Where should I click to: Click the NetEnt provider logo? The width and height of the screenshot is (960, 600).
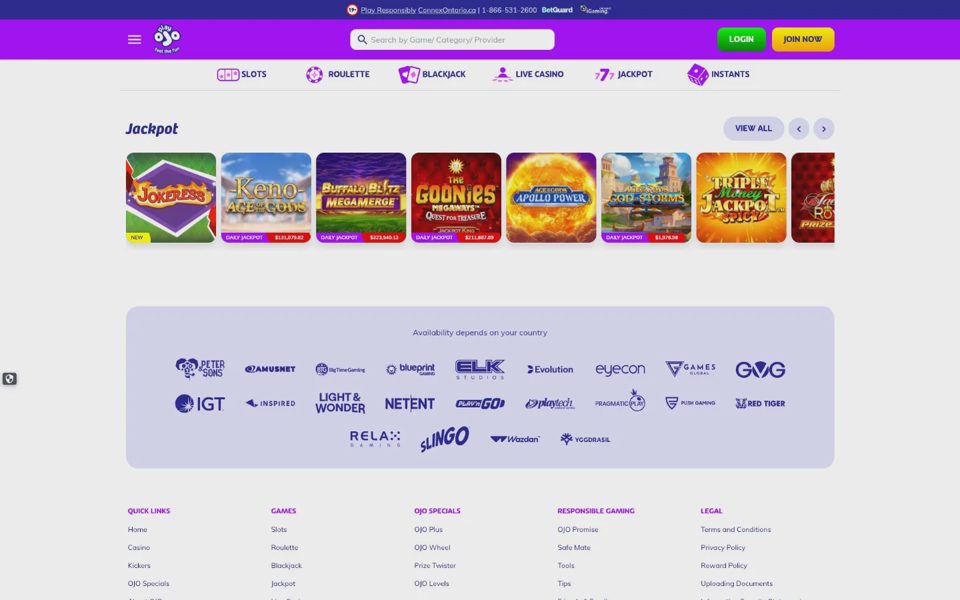pyautogui.click(x=410, y=403)
